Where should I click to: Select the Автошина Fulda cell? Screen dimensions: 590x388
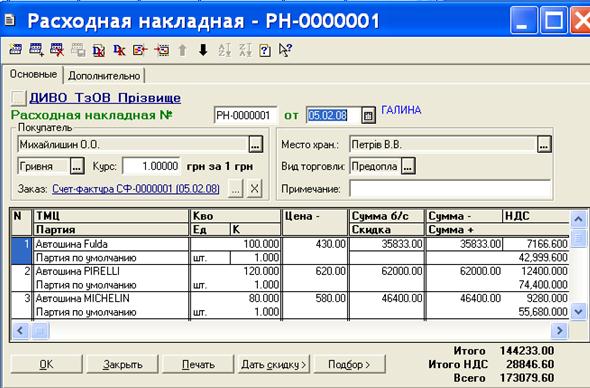pos(111,244)
